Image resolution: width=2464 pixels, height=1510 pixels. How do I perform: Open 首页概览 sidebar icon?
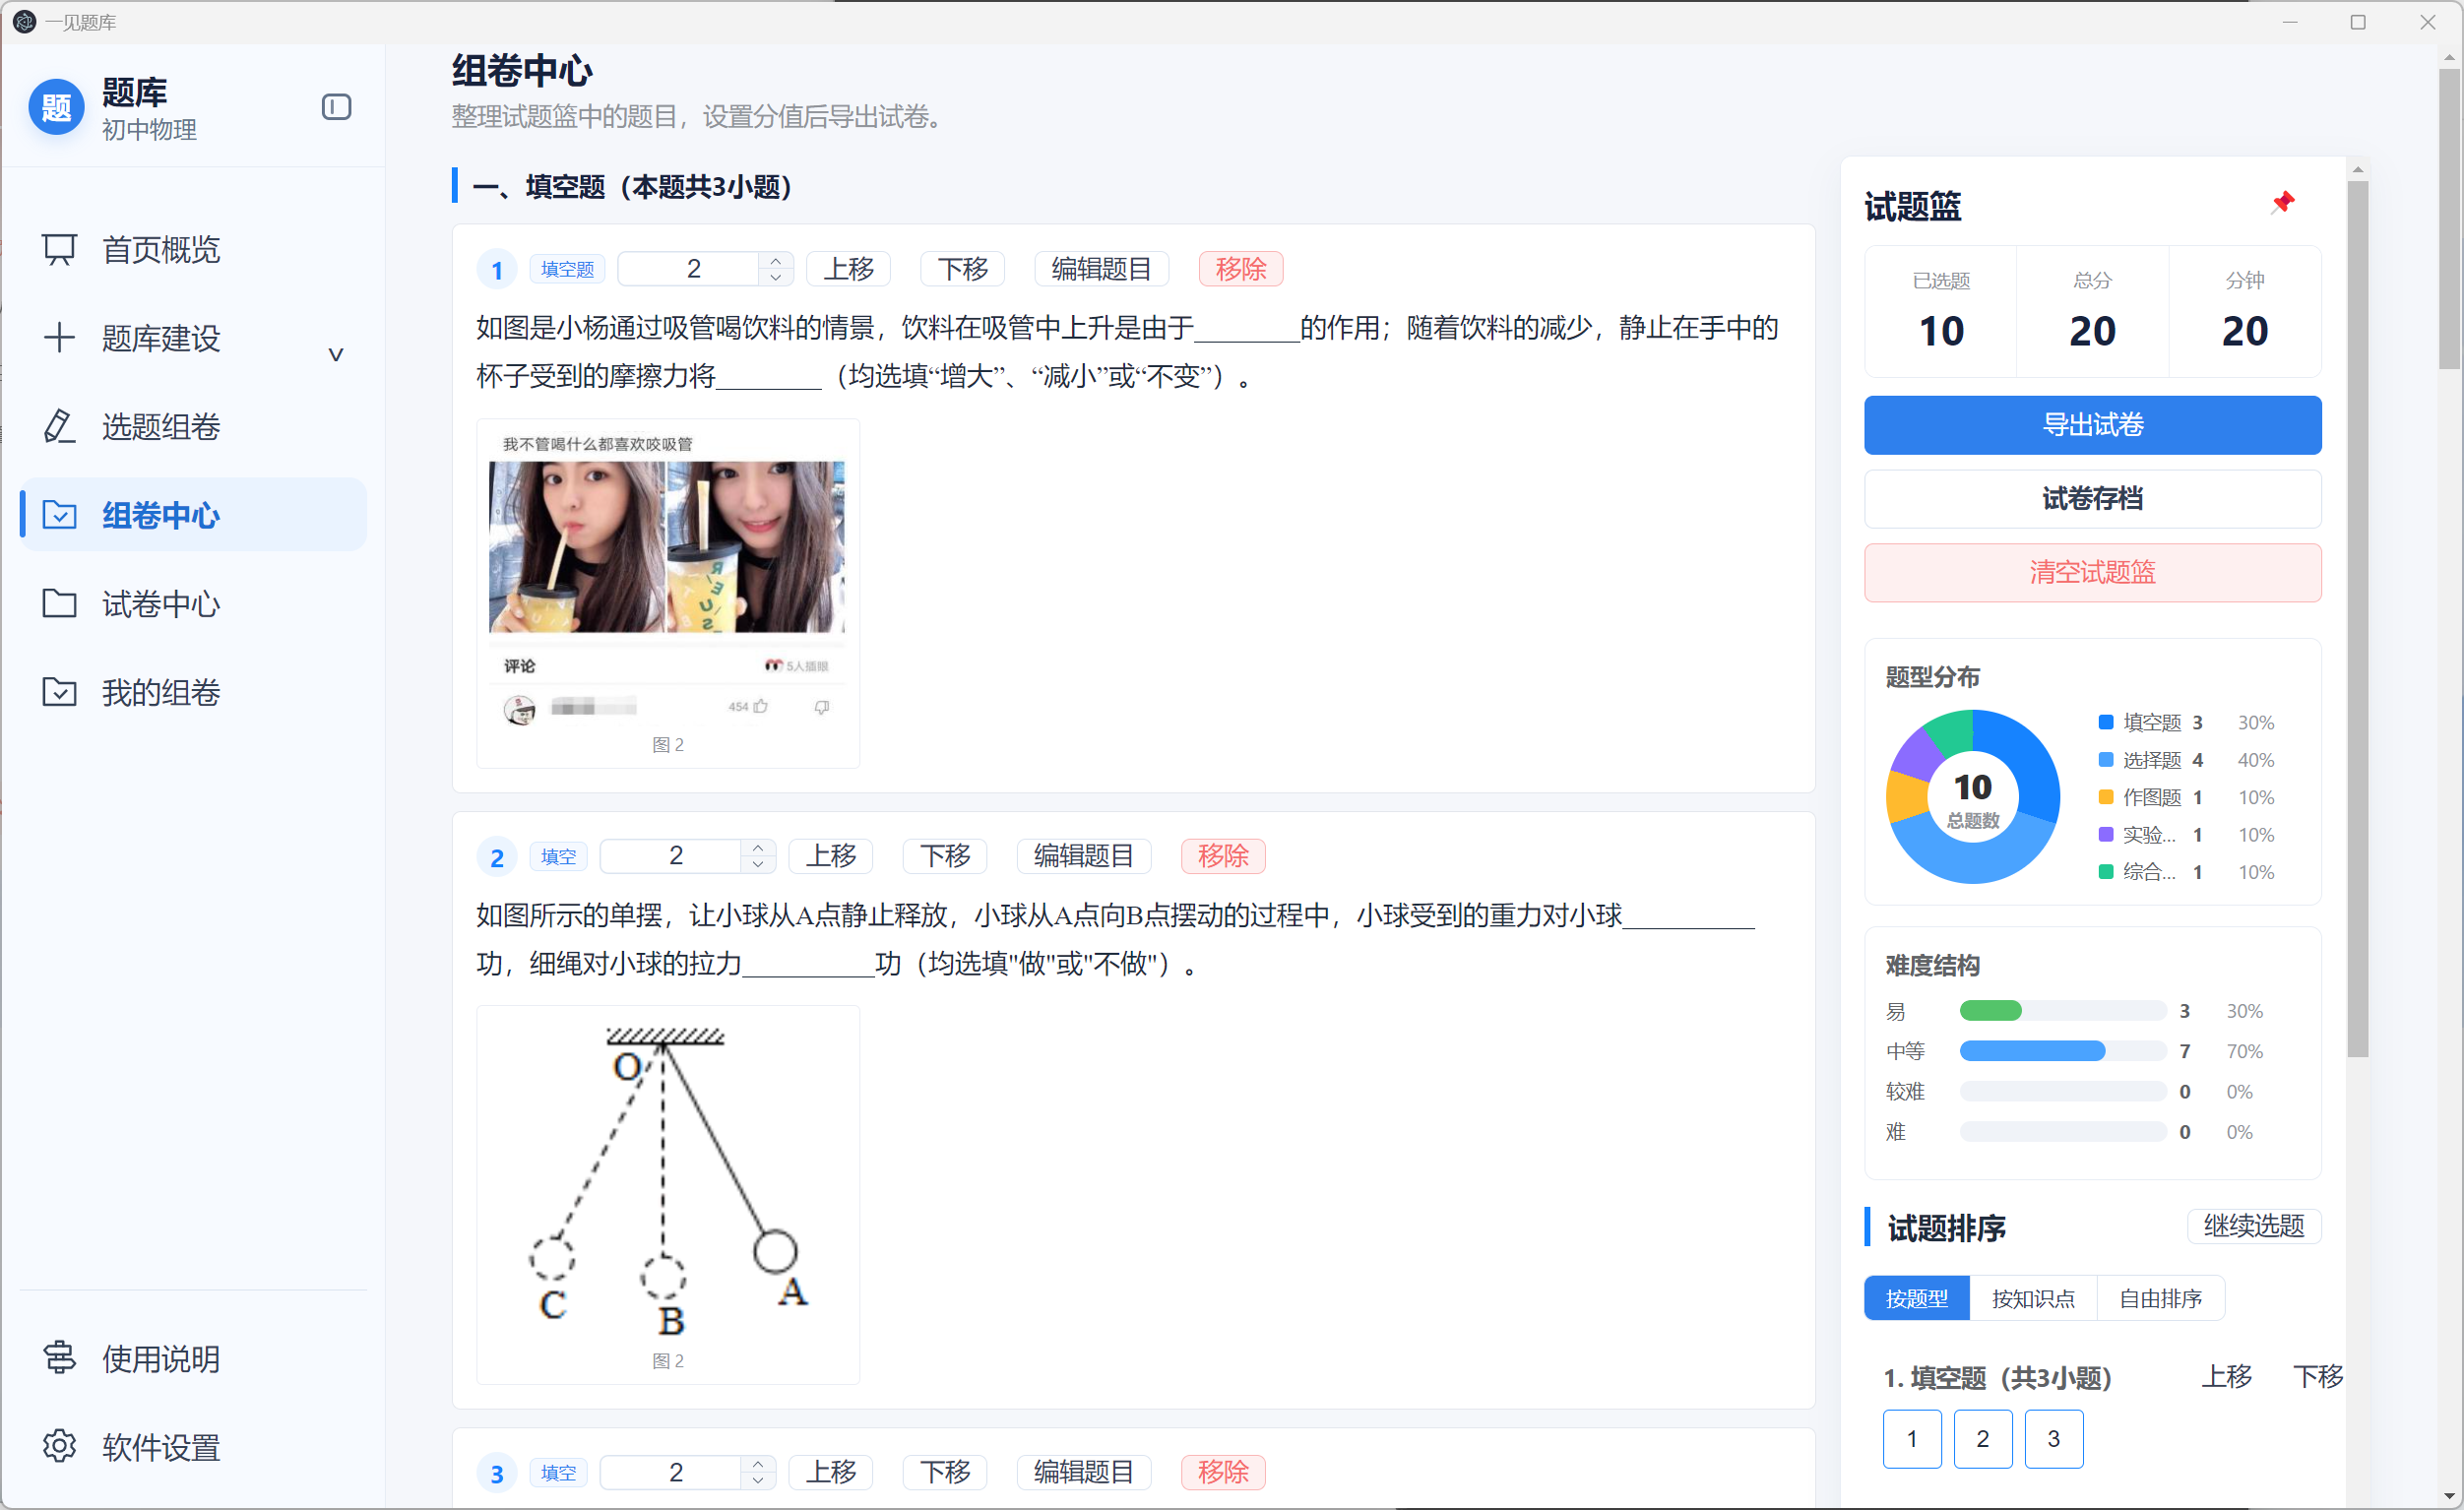(x=59, y=249)
